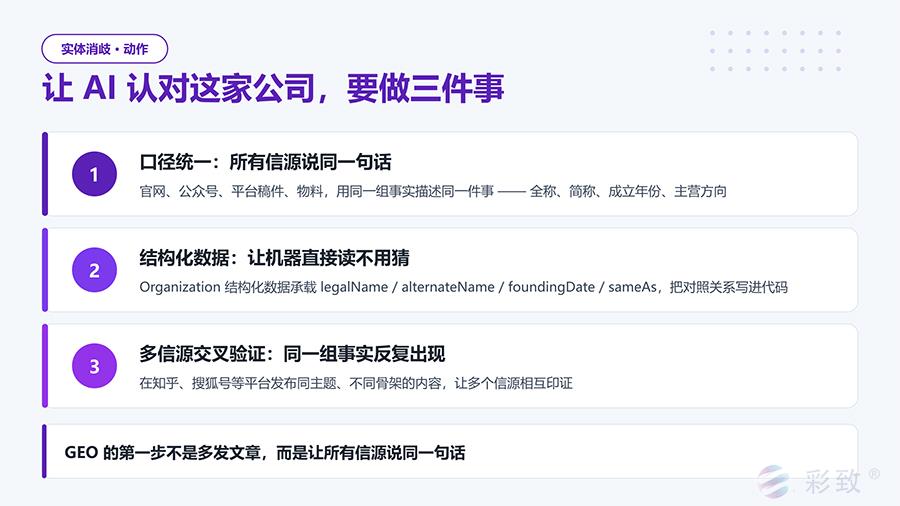Viewport: 900px width, 506px height.
Task: Select the line starting with Organization 结构化数据承载
Action: pos(463,287)
